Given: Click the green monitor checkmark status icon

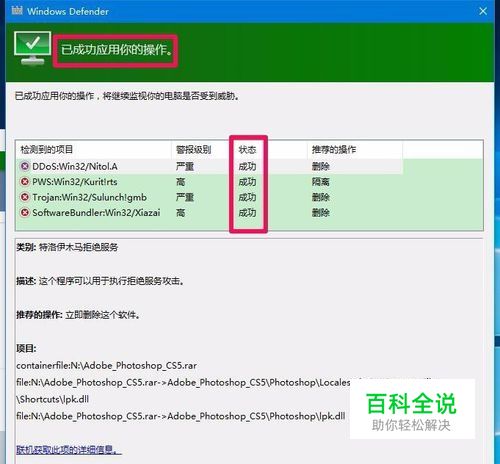Looking at the screenshot, I should pyautogui.click(x=32, y=48).
